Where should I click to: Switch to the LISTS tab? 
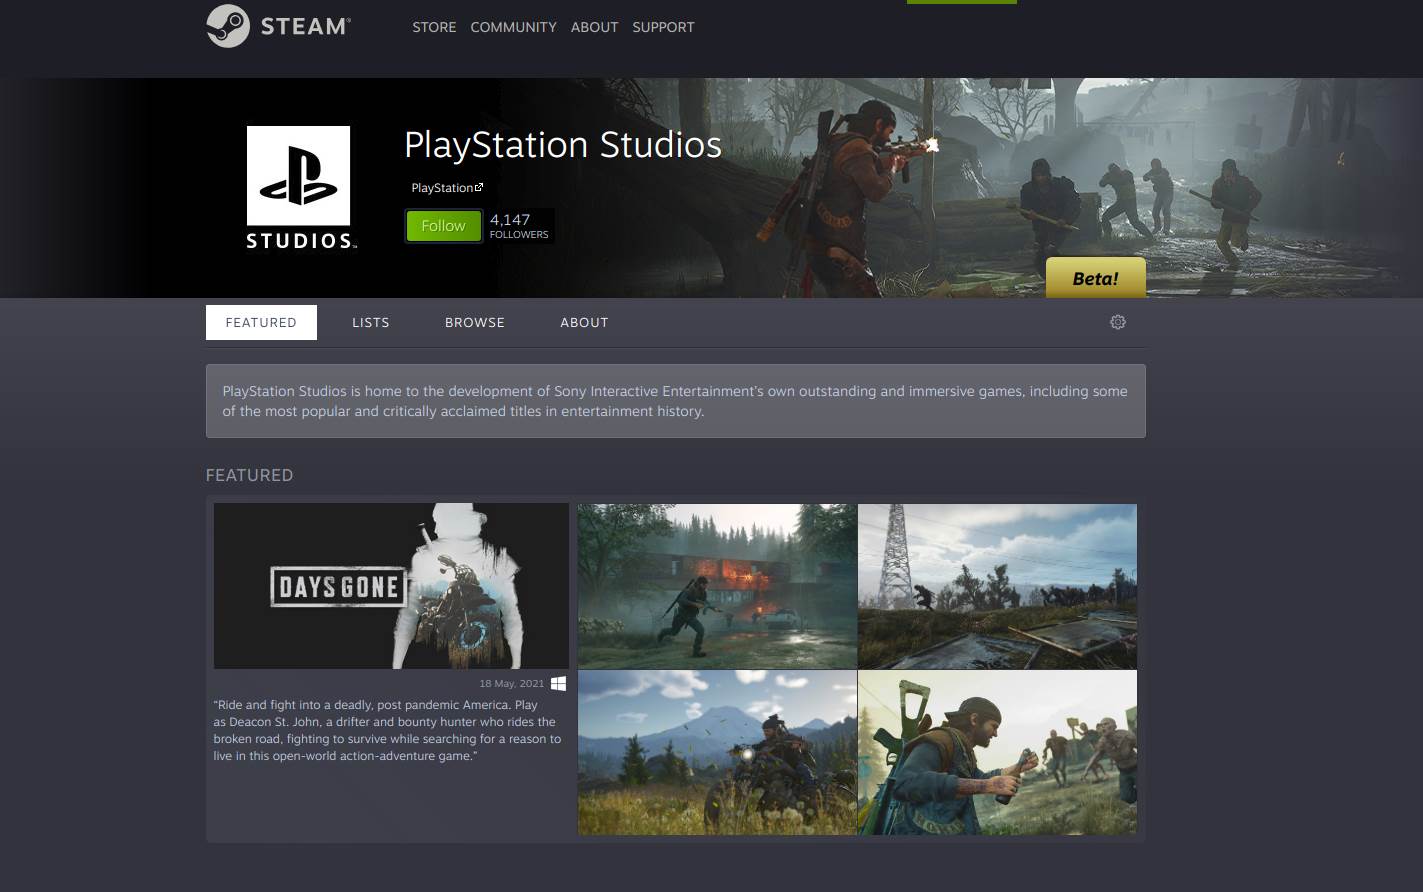coord(370,322)
